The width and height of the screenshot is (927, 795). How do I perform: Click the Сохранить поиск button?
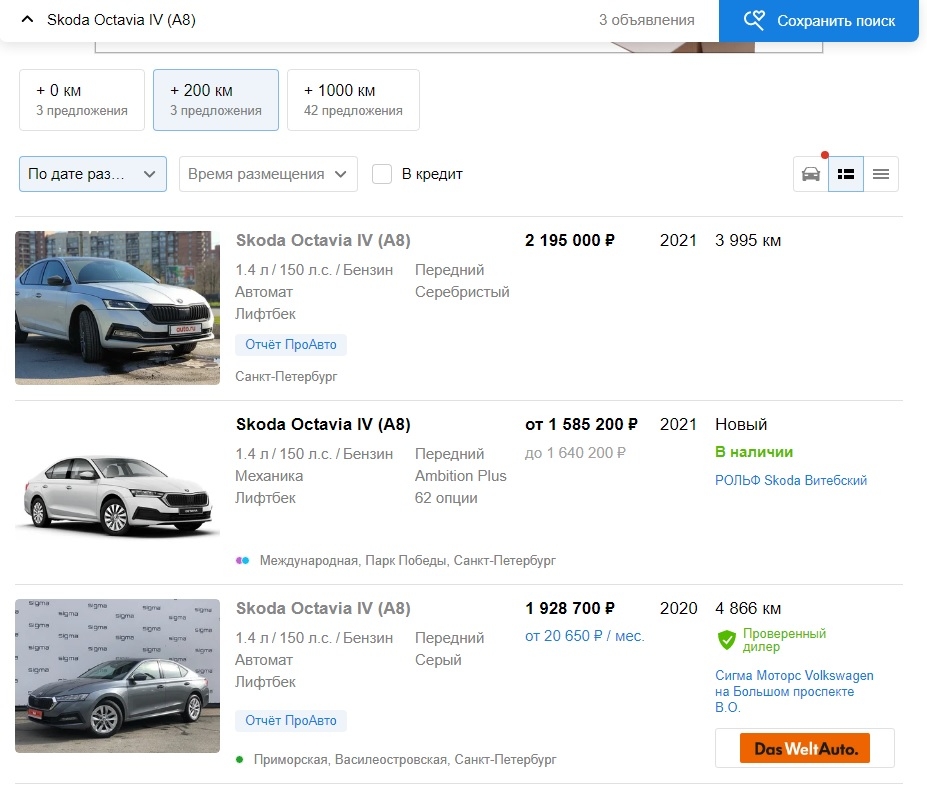pyautogui.click(x=819, y=21)
